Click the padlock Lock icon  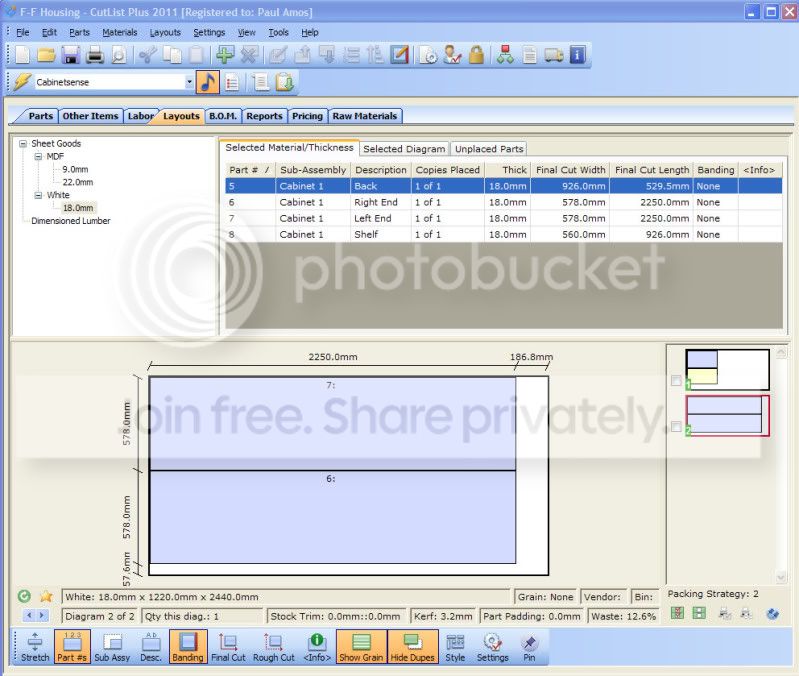point(476,55)
